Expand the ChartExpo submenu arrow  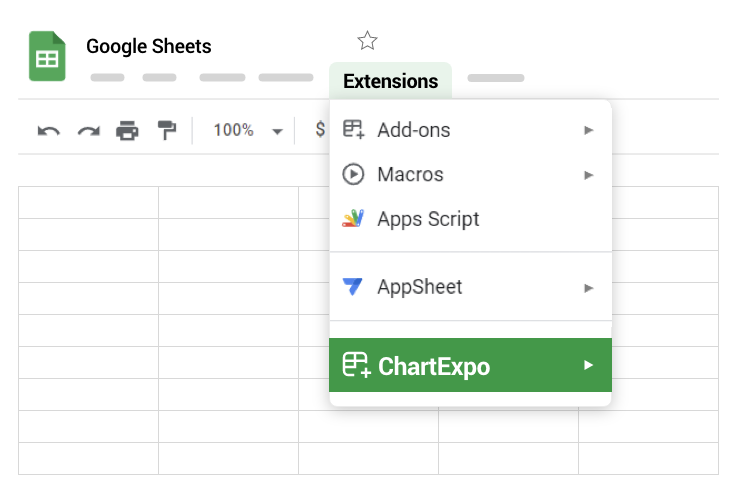pyautogui.click(x=589, y=365)
